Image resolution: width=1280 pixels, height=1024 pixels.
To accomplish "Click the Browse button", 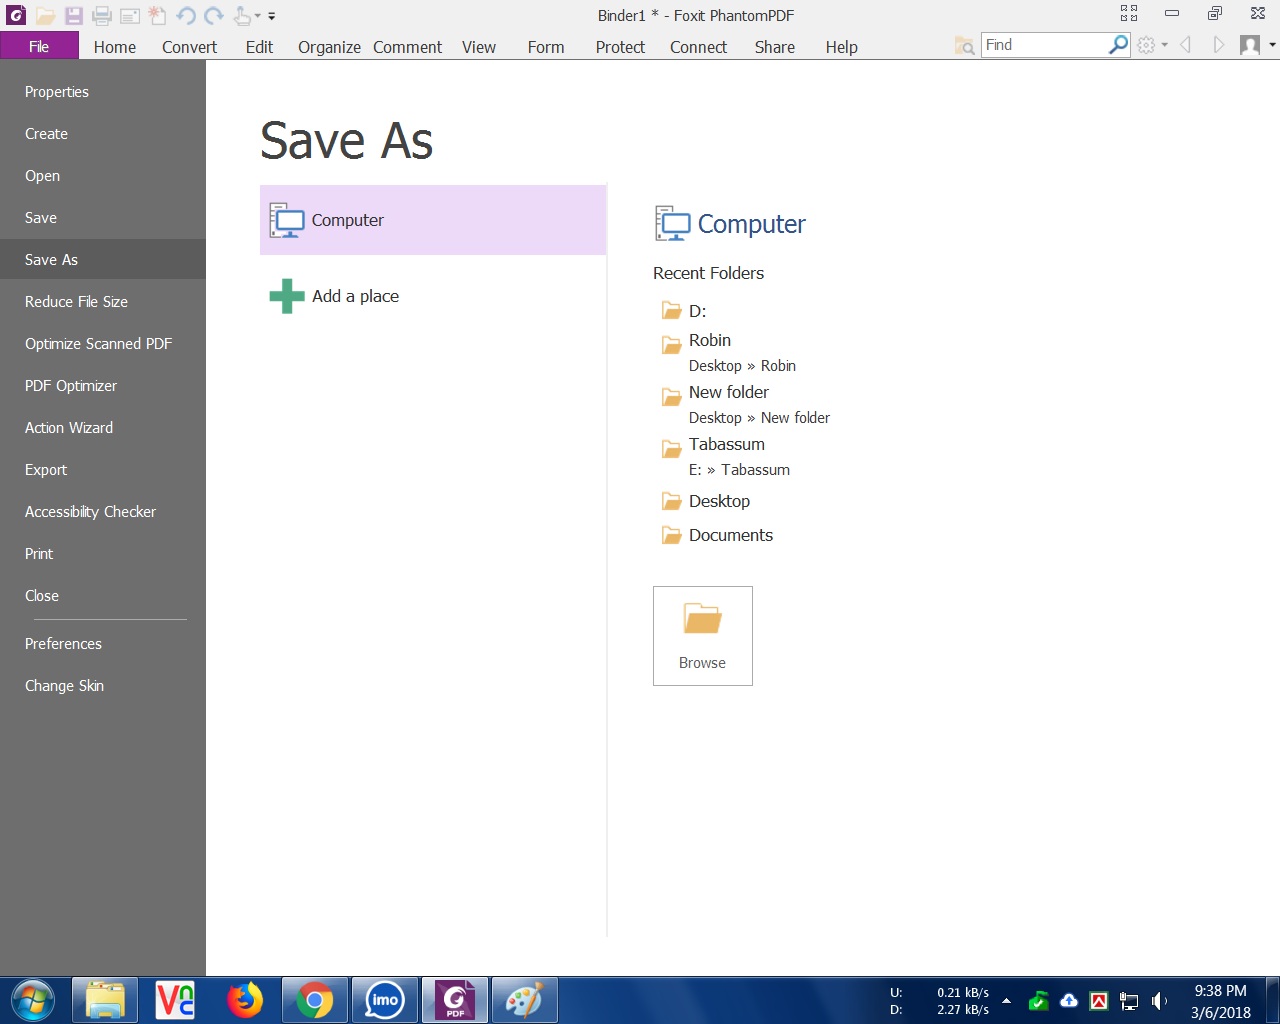I will click(702, 636).
